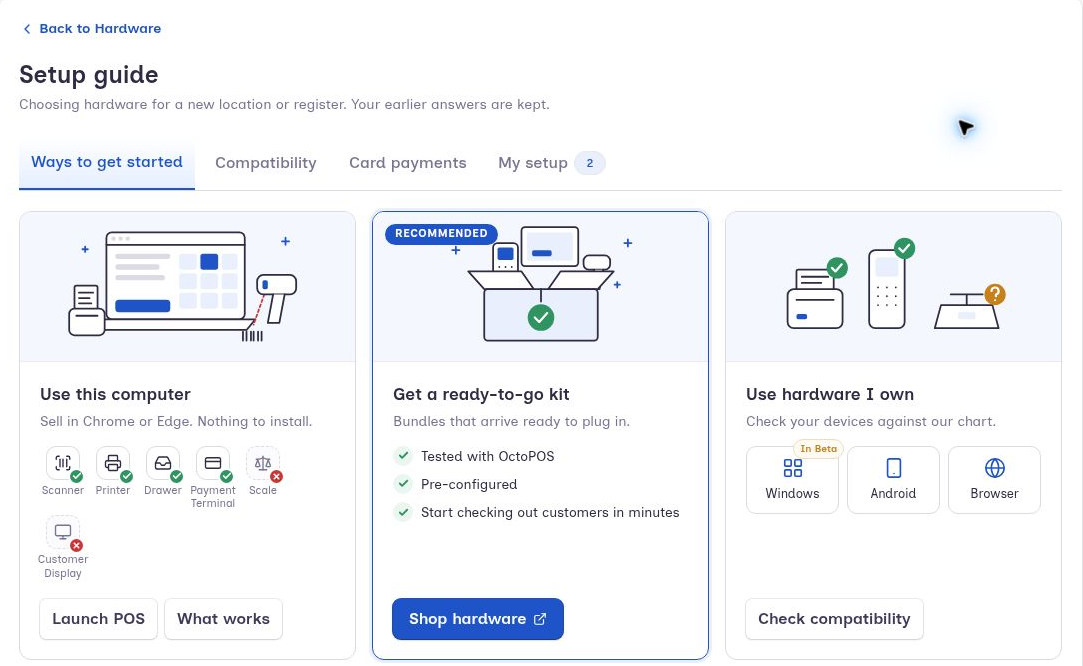Click the Launch POS button

tap(99, 619)
